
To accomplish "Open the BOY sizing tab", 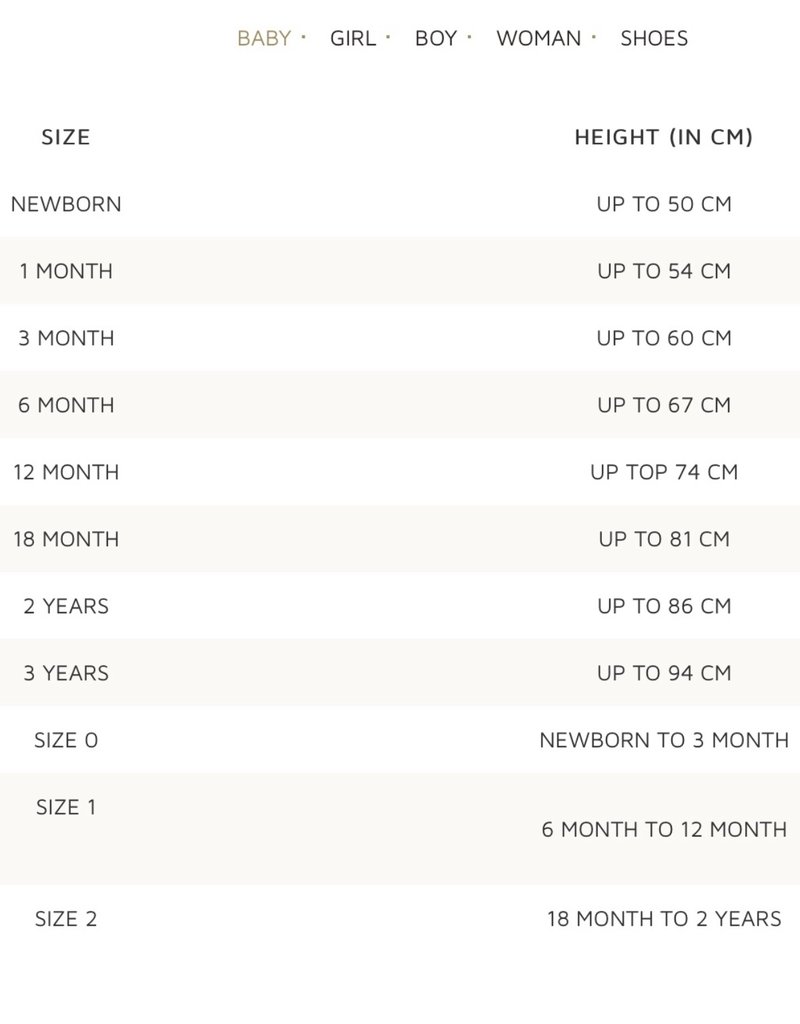I will (434, 38).
